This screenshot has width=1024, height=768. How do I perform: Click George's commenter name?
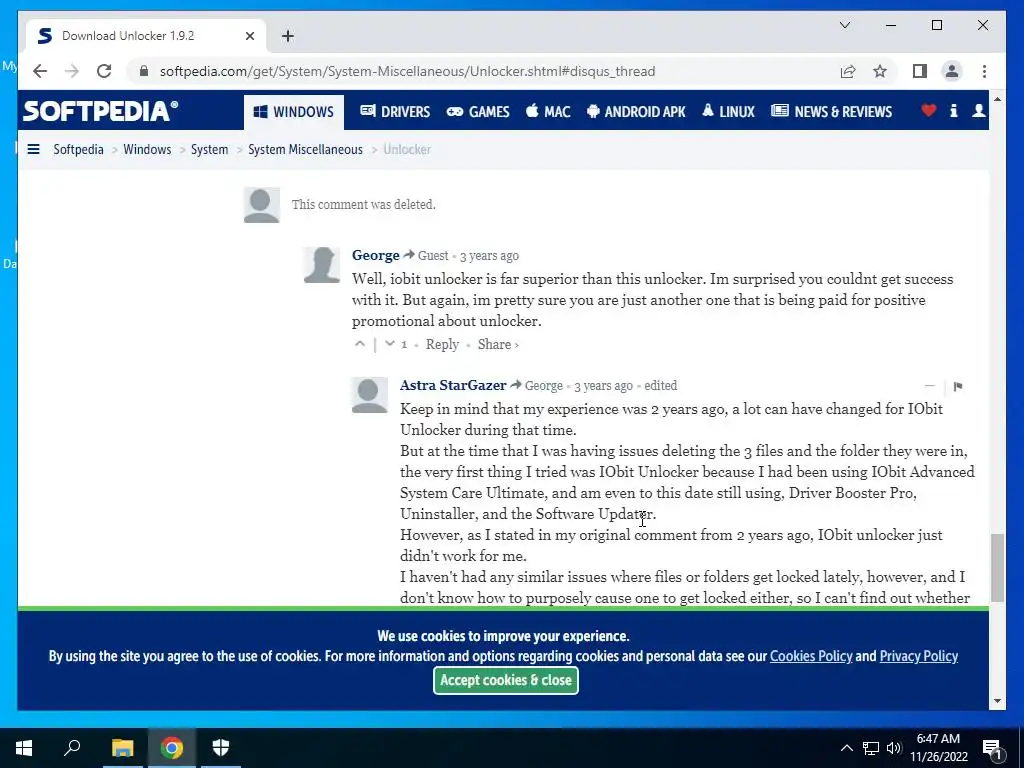(x=376, y=255)
